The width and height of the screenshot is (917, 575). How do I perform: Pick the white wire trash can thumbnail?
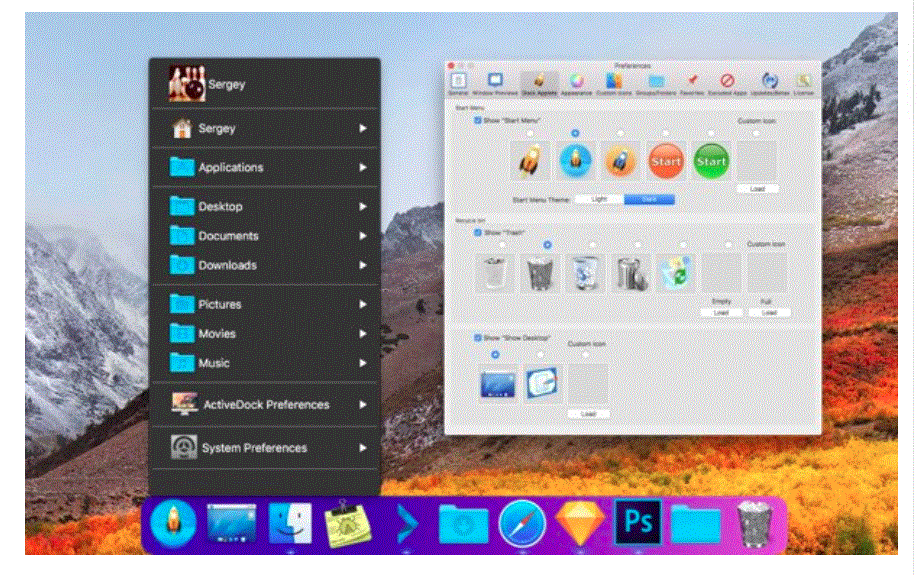[495, 273]
